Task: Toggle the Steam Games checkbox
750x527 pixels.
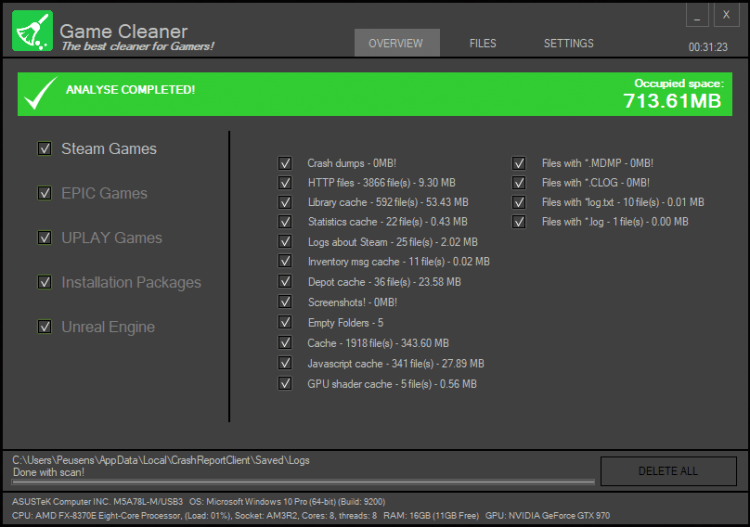Action: 44,149
